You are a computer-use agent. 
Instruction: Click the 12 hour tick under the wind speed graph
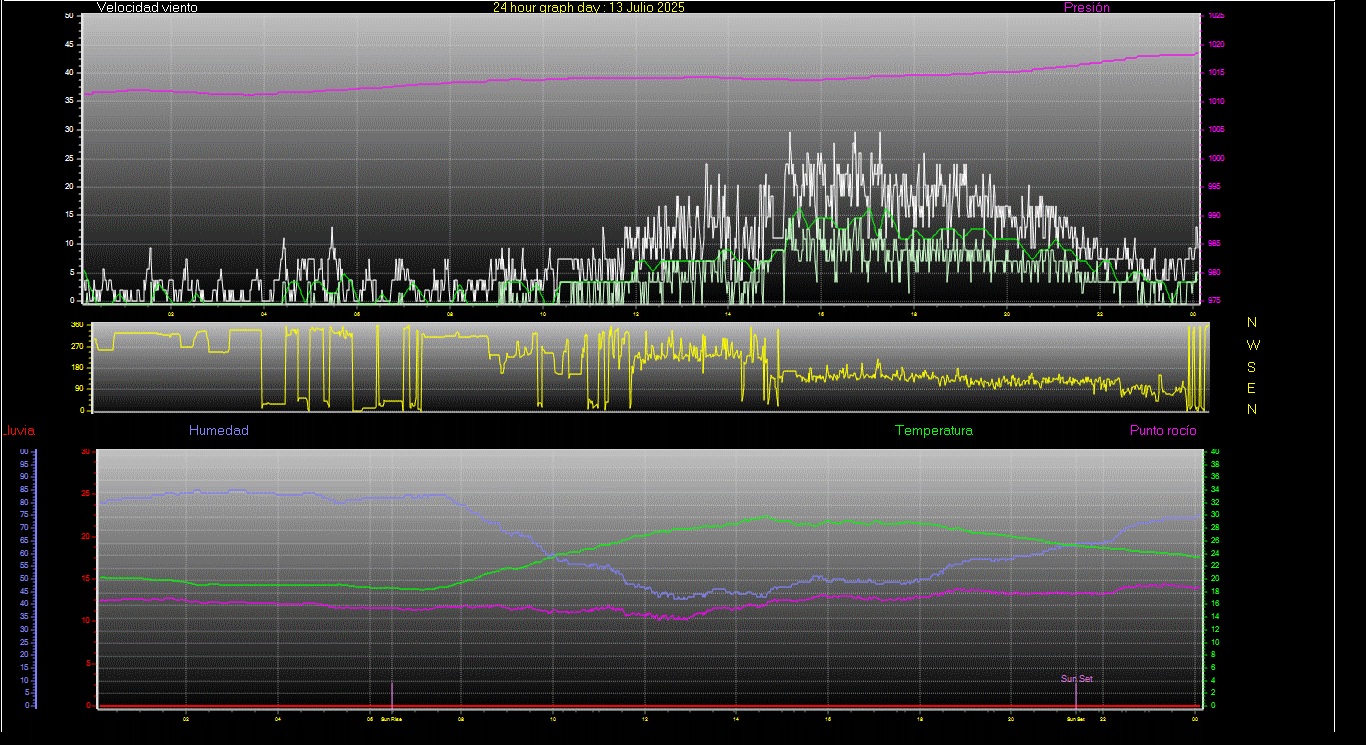635,314
